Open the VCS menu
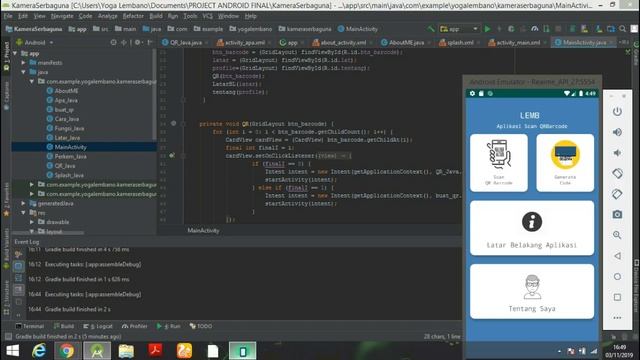The height and width of the screenshot is (360, 640). (x=207, y=16)
